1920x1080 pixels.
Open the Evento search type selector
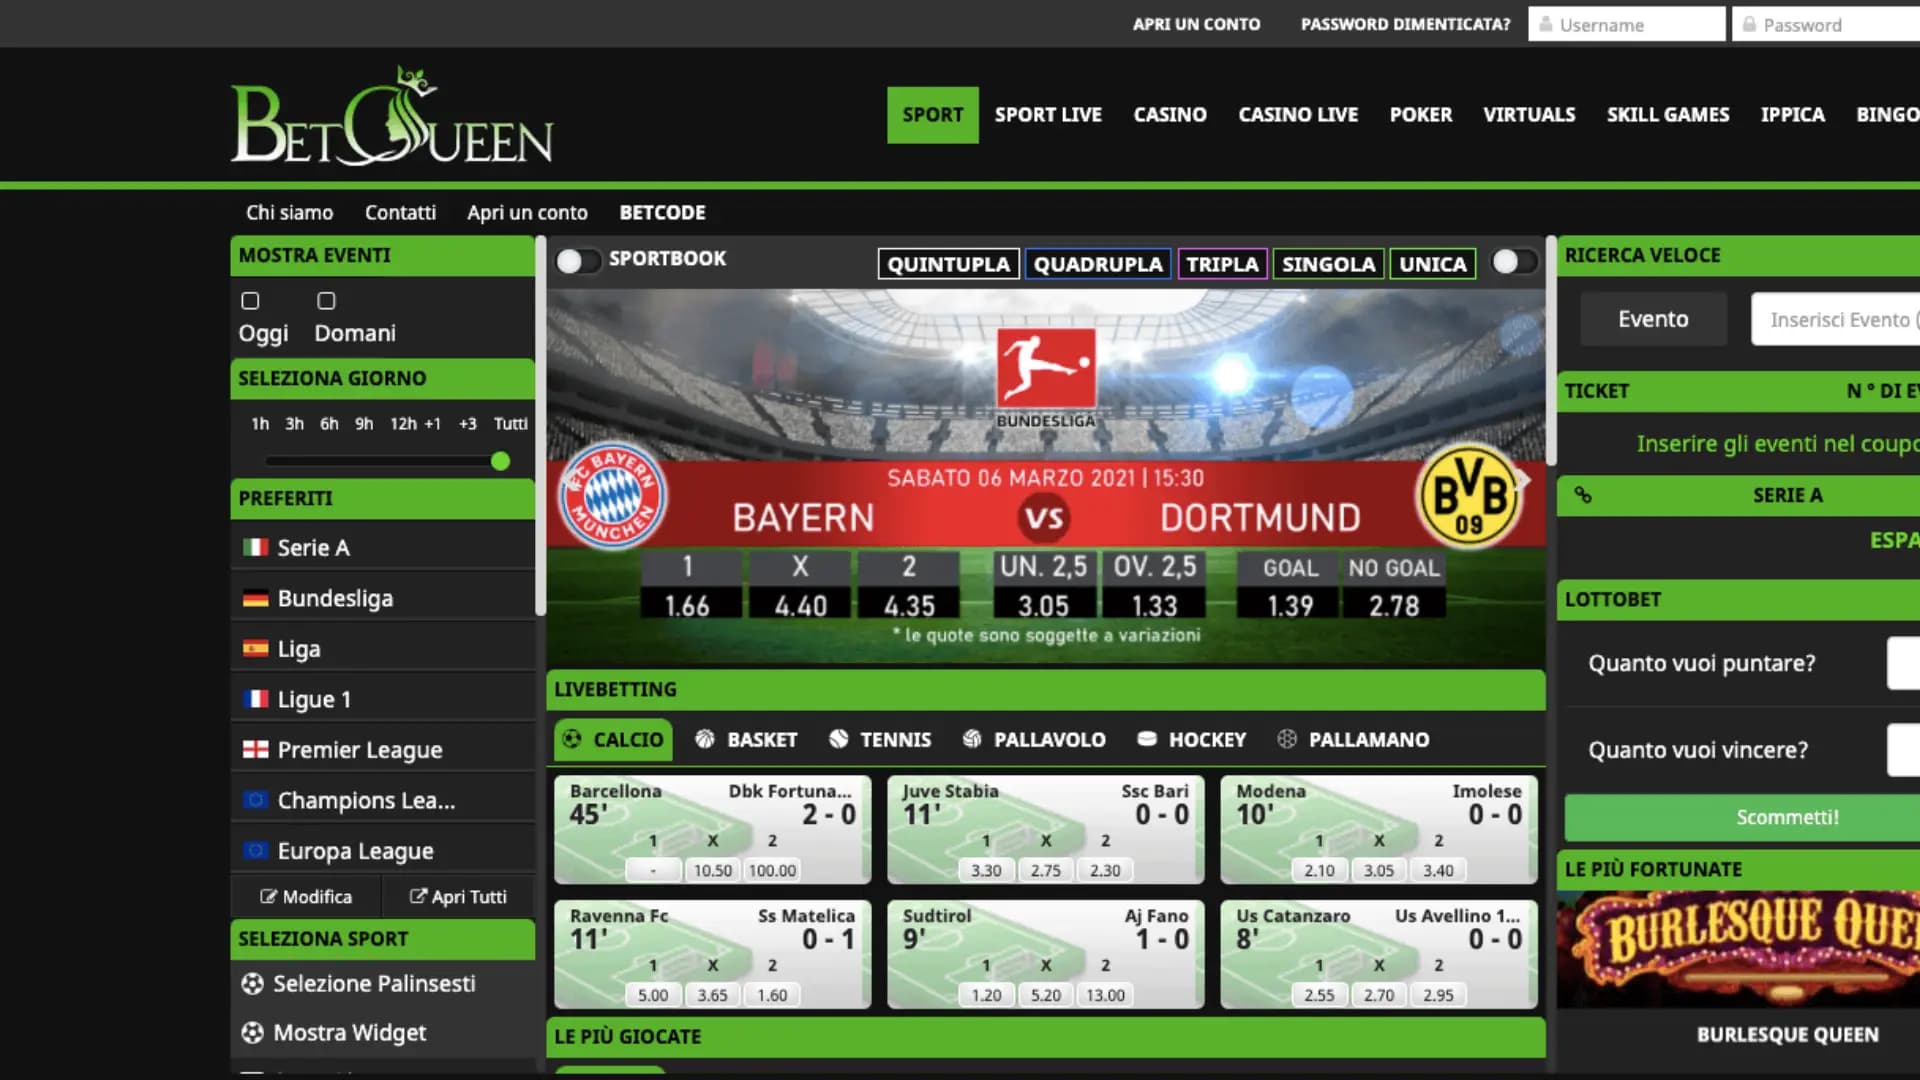[1653, 319]
